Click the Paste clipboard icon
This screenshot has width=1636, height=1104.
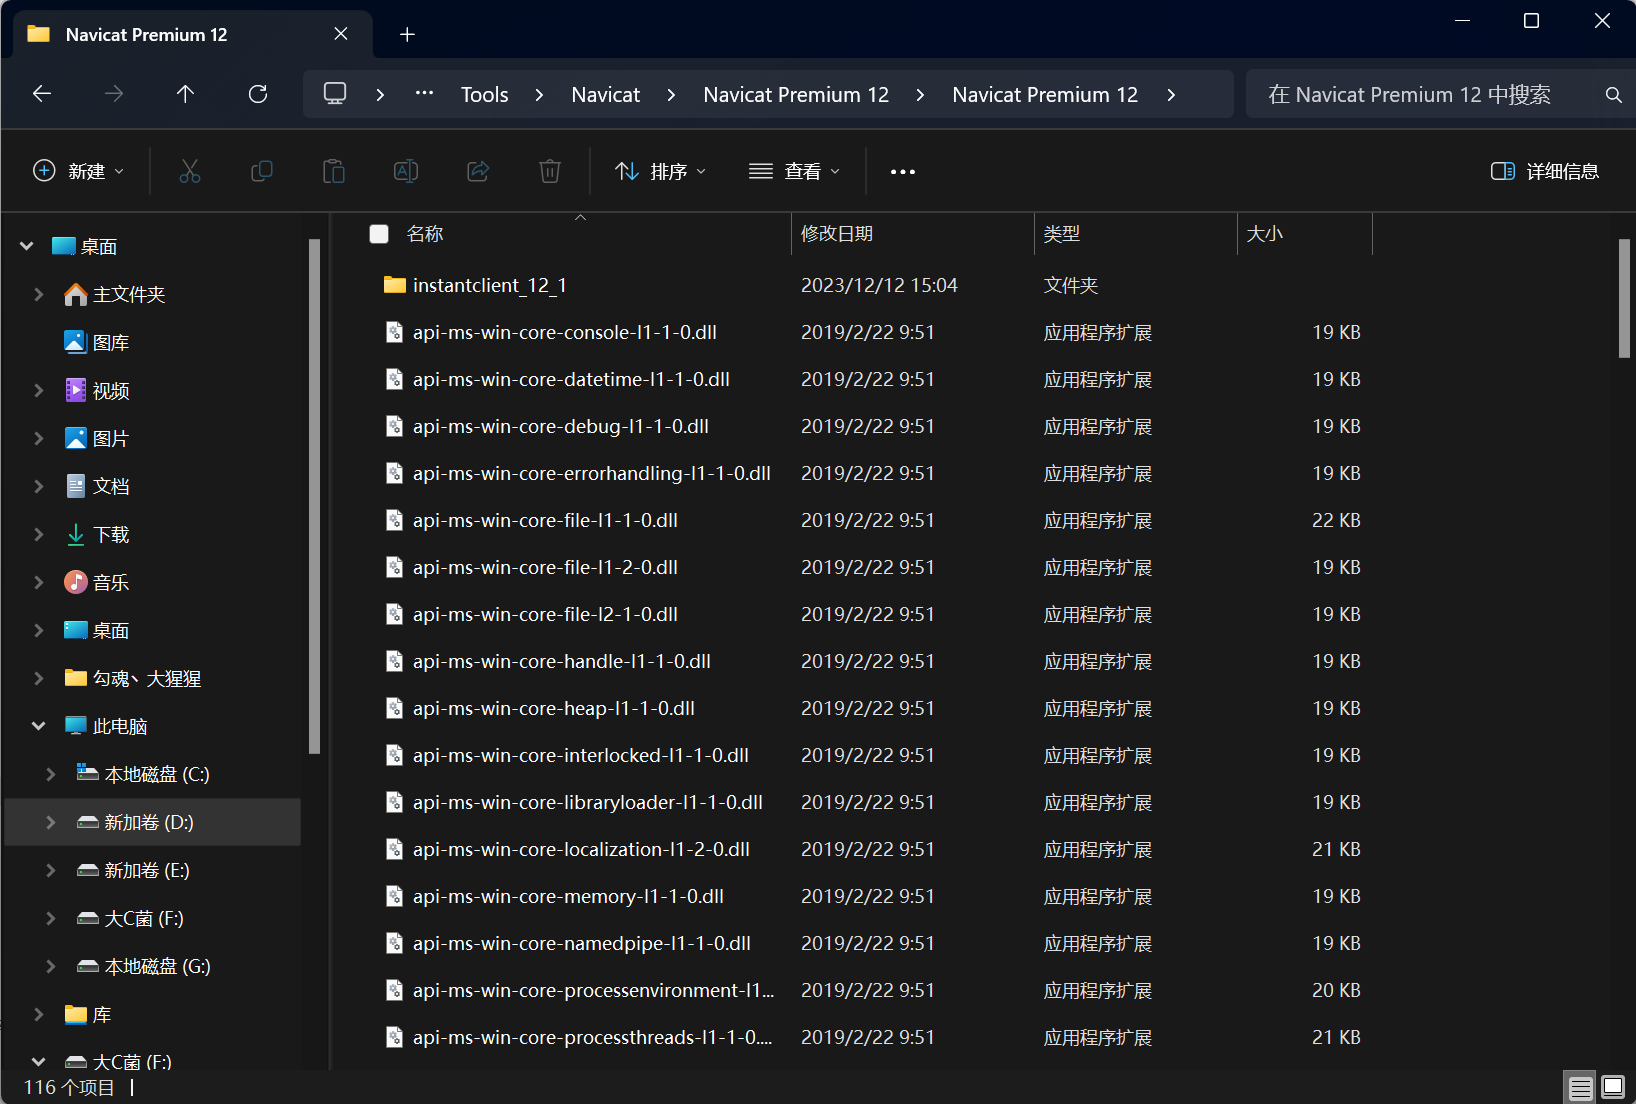(334, 171)
